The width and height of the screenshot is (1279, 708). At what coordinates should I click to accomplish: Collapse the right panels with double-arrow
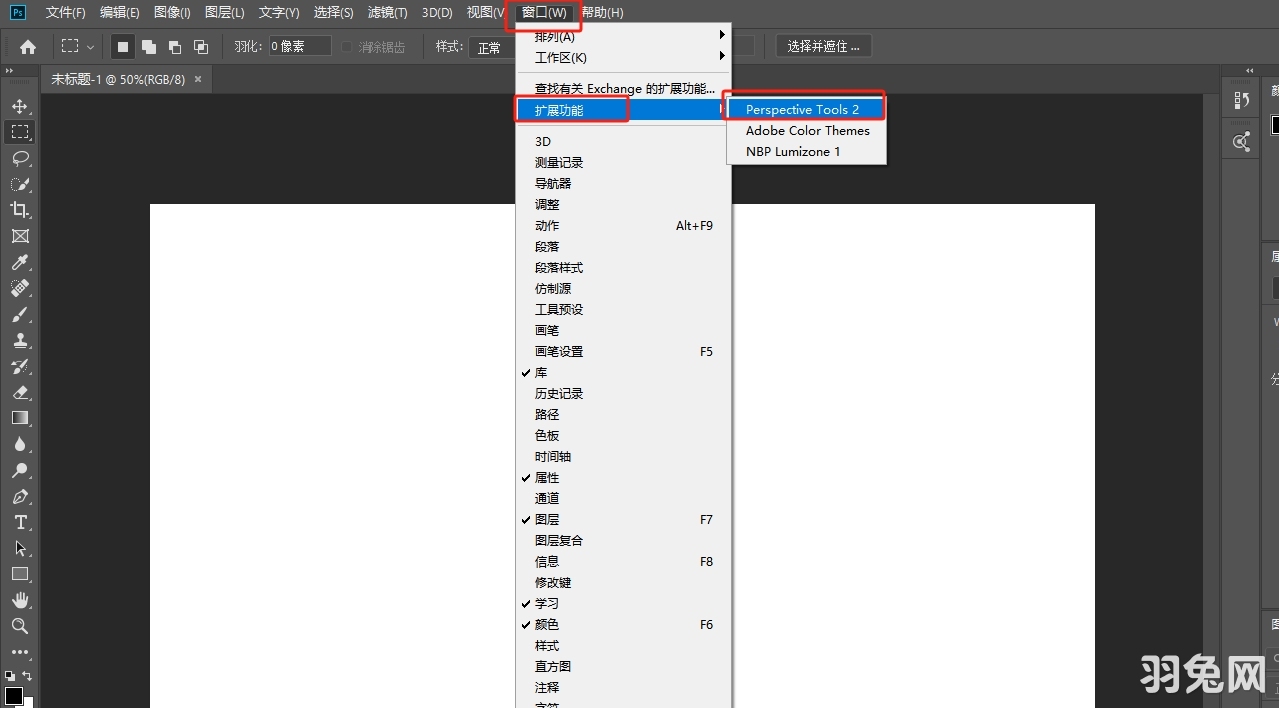1248,71
